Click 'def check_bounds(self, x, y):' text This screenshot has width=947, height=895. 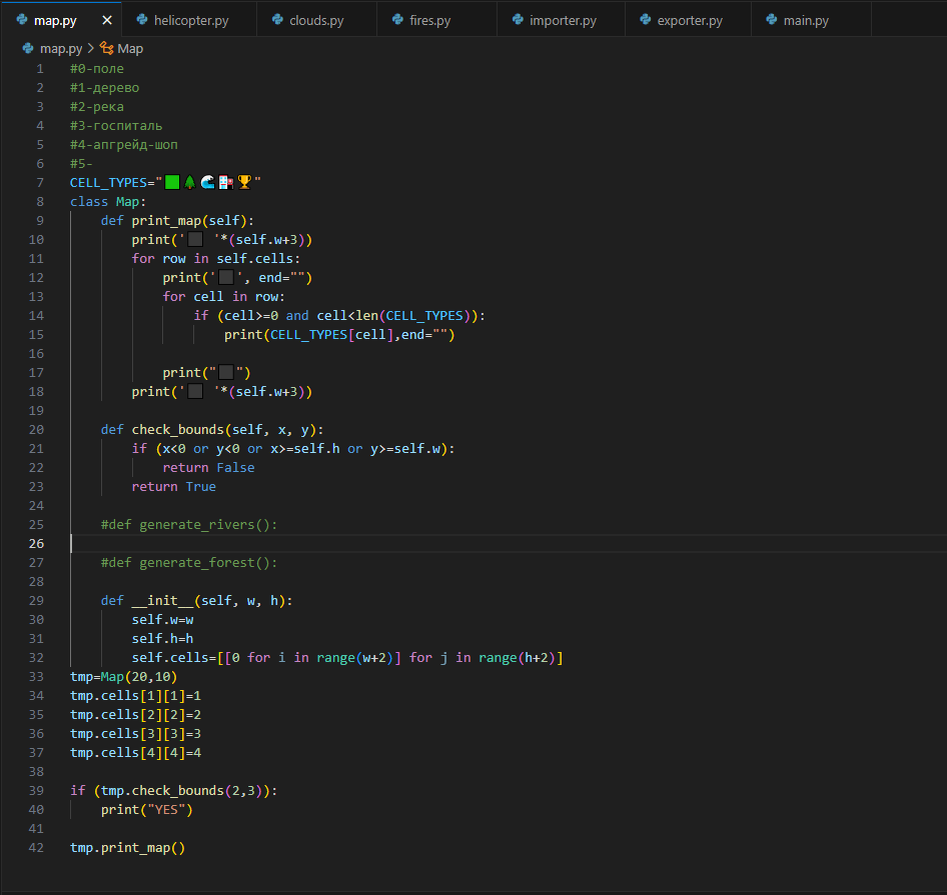click(x=212, y=429)
